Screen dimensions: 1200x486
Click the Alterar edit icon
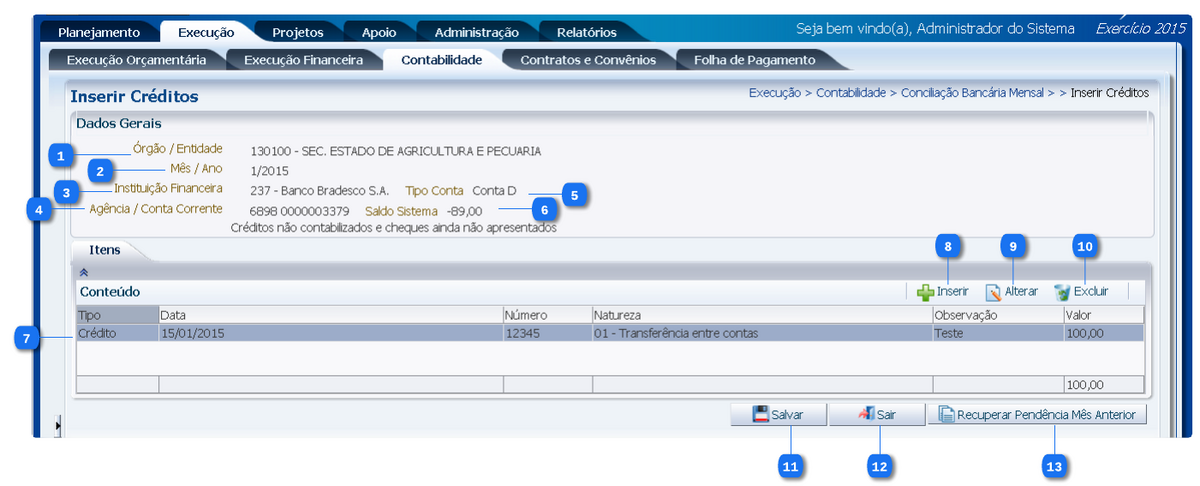993,292
